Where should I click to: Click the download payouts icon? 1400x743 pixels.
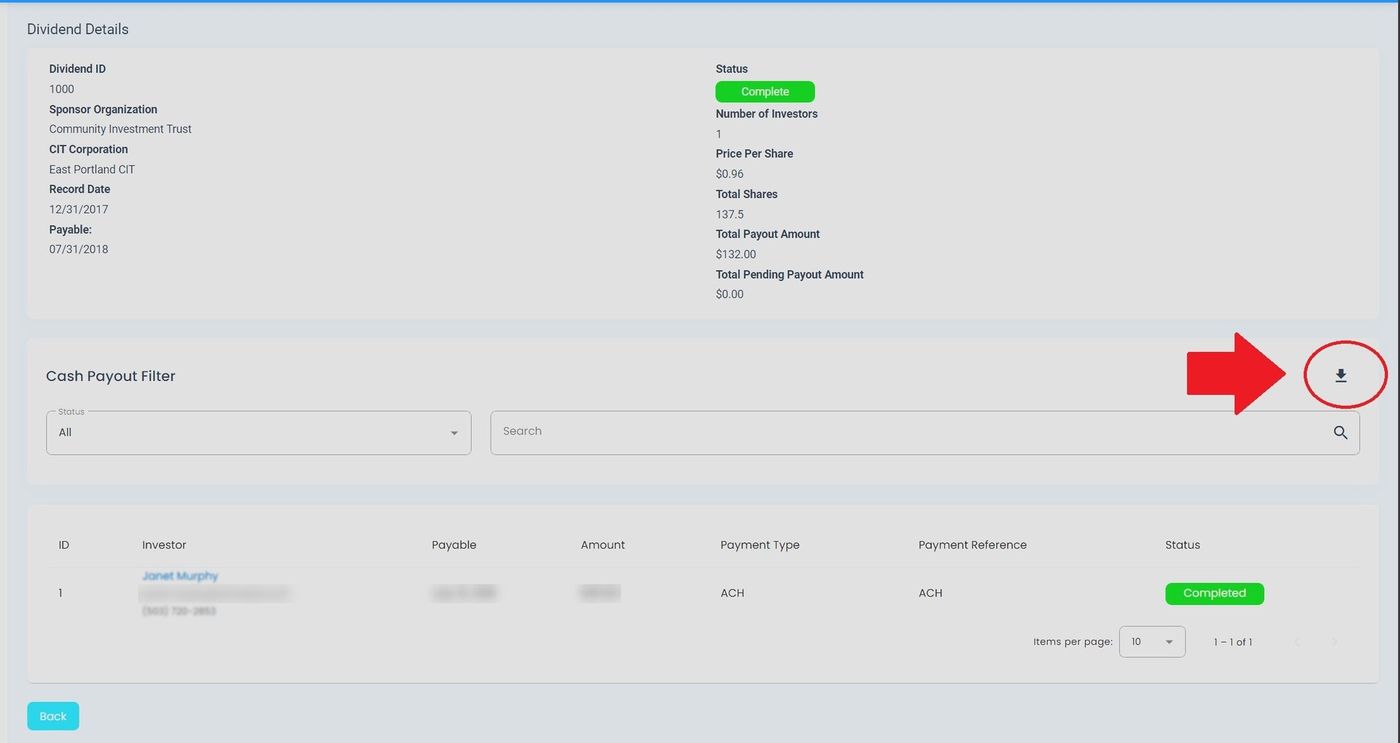coord(1341,376)
